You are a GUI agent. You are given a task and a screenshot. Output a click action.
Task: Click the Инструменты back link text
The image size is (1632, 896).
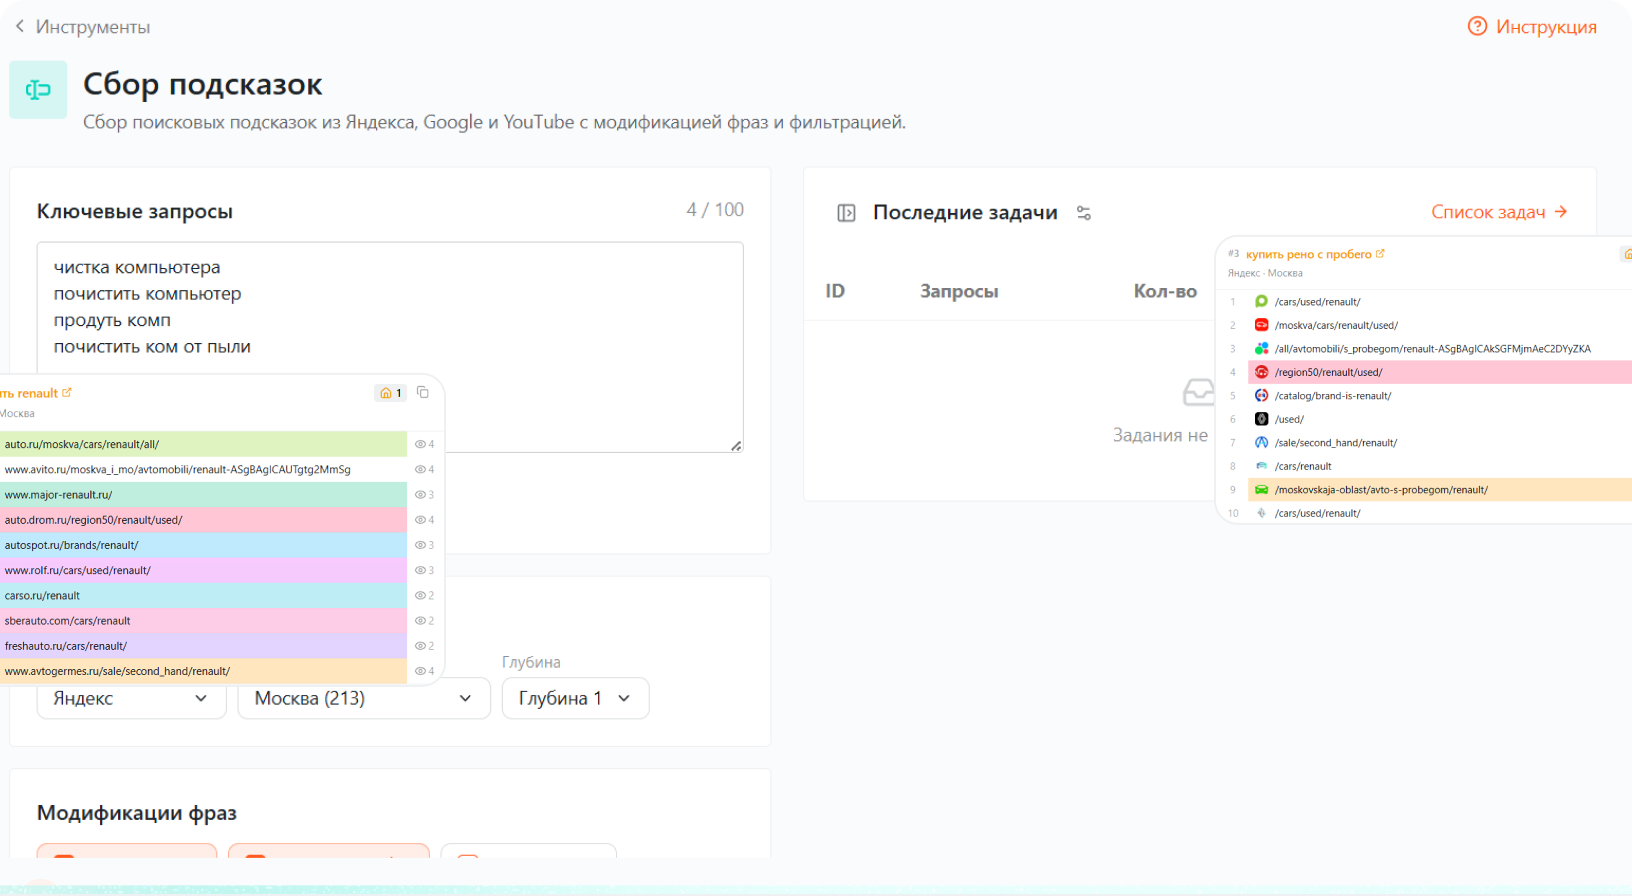pyautogui.click(x=93, y=27)
